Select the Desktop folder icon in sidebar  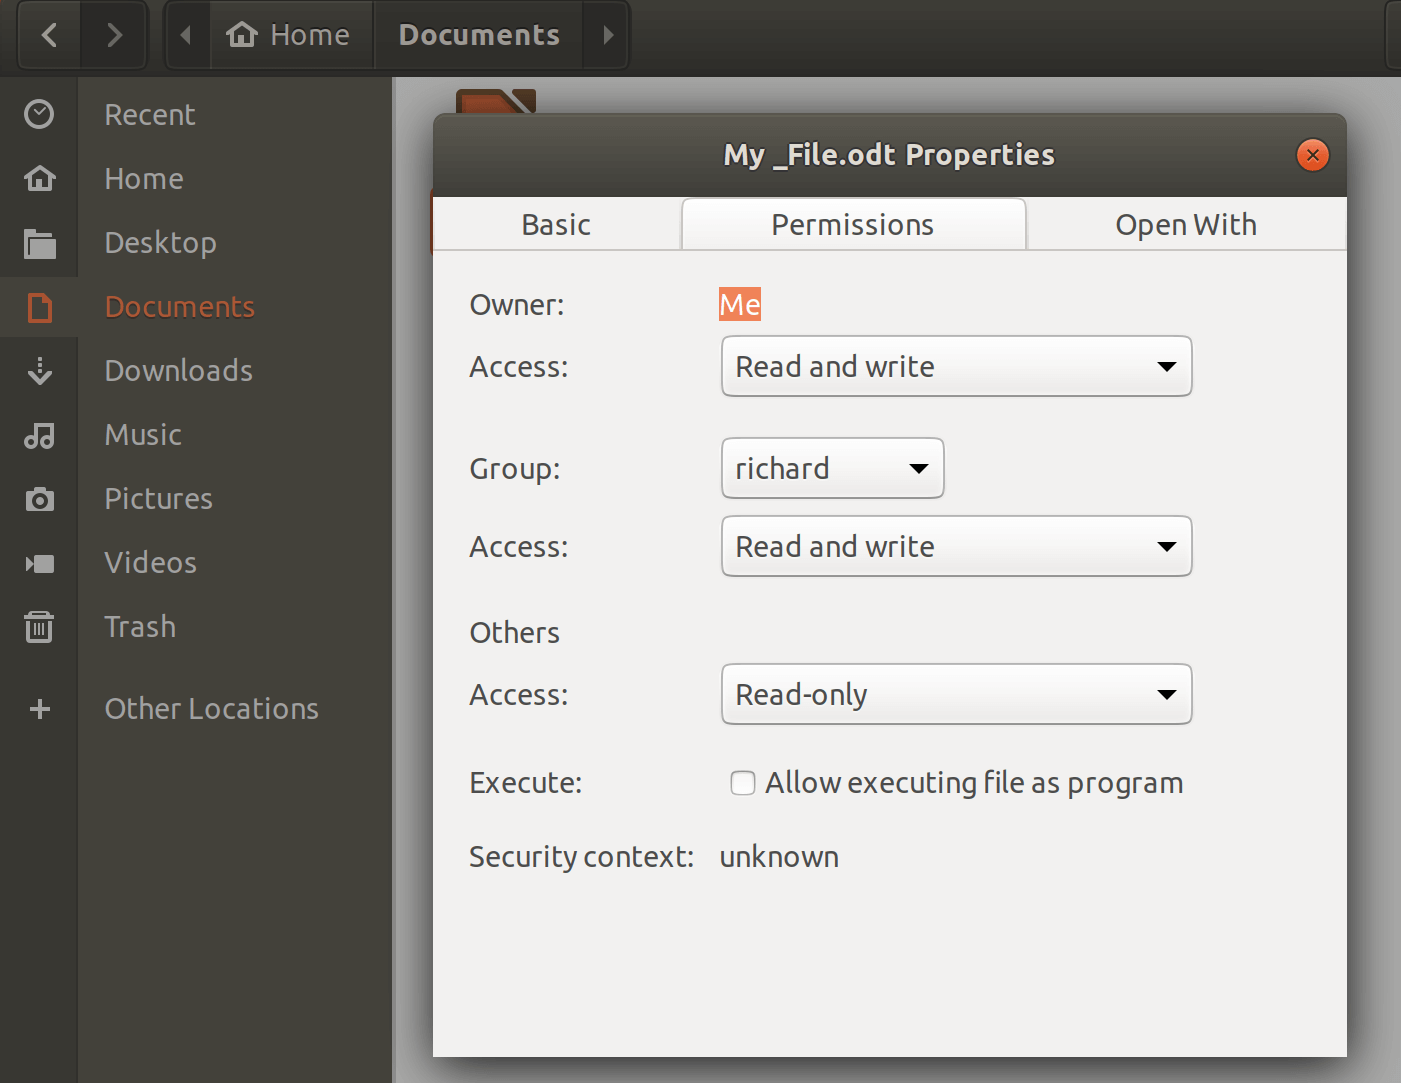39,243
